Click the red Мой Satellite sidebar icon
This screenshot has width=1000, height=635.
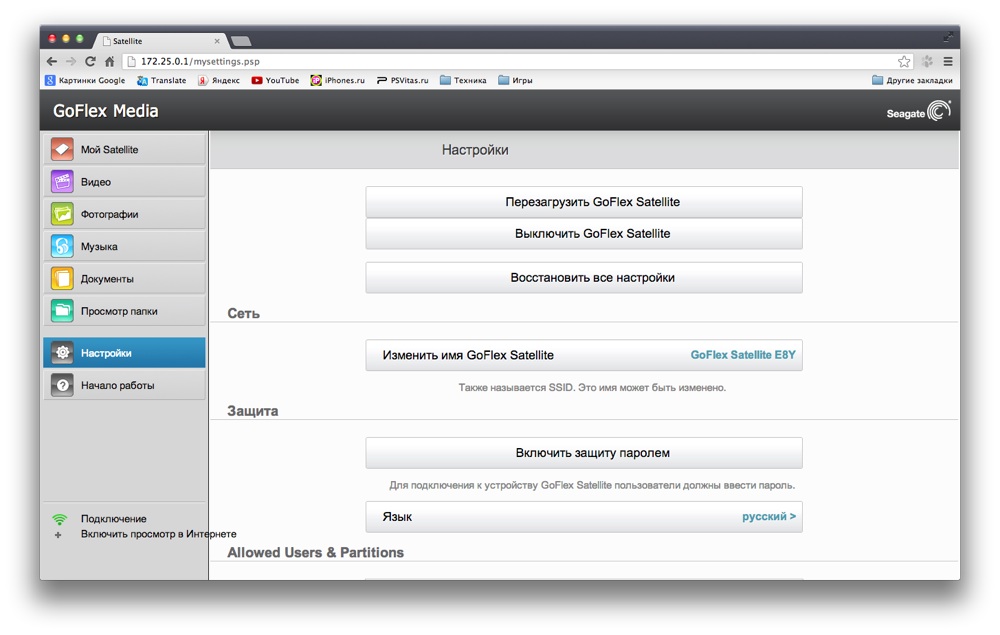[x=62, y=149]
